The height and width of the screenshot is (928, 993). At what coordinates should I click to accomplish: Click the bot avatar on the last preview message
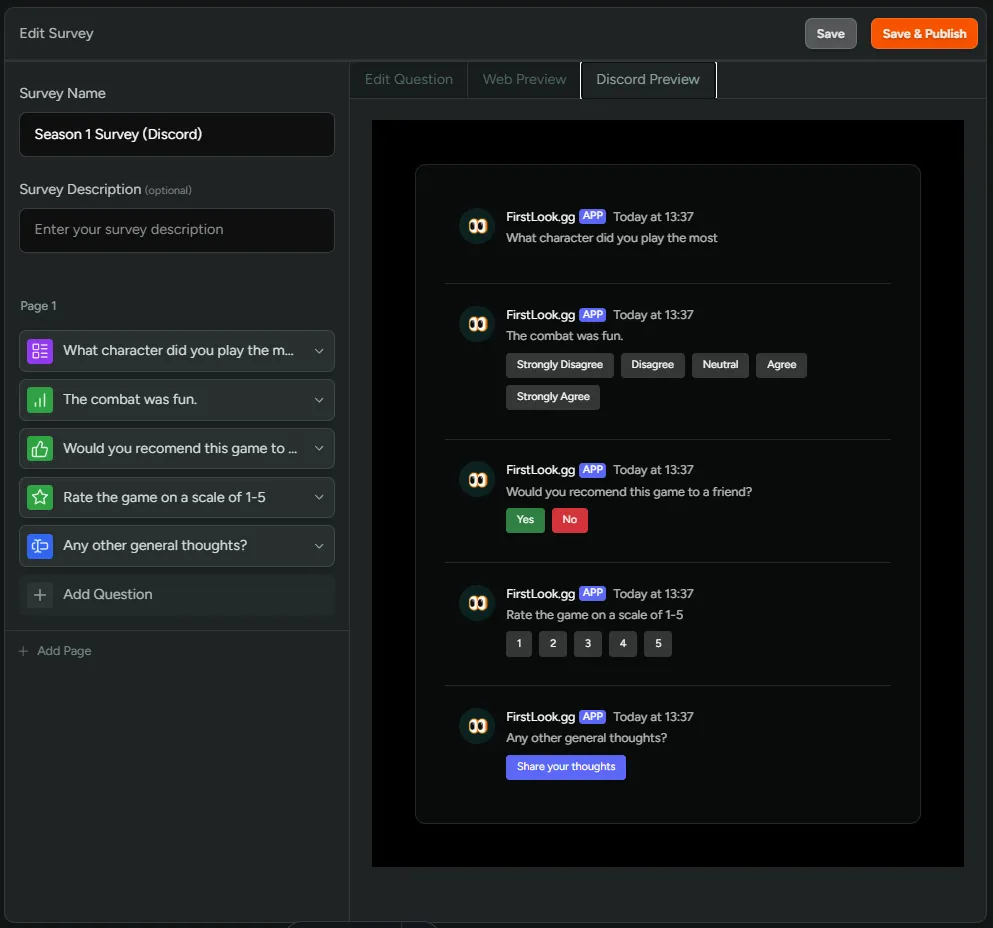pos(477,726)
